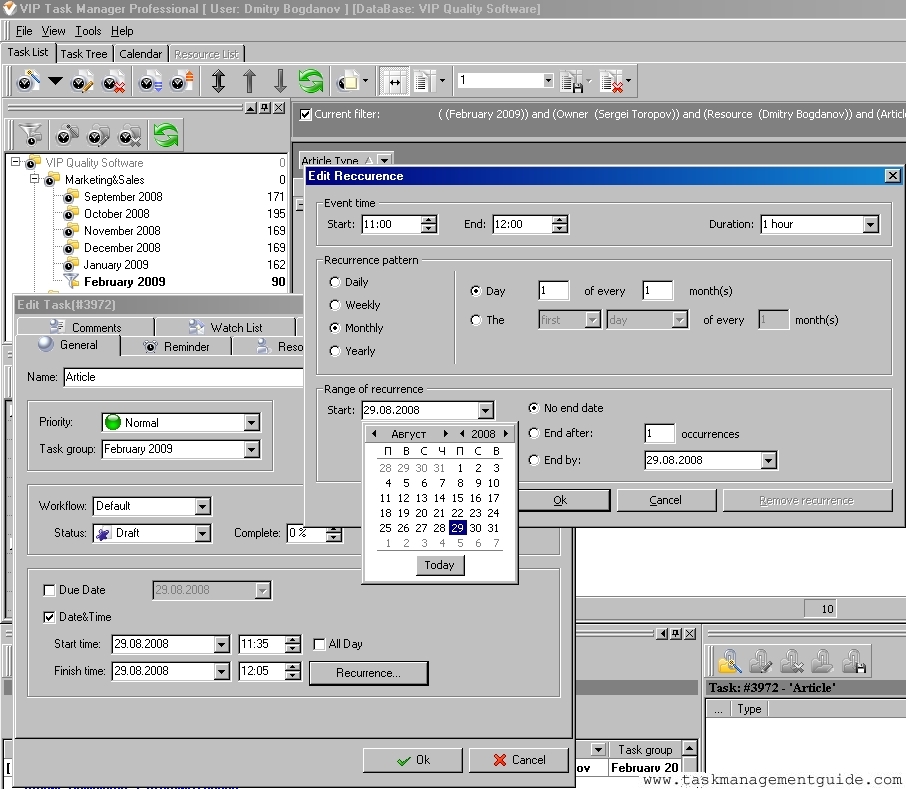Select the Daily recurrence pattern radio button
The height and width of the screenshot is (789, 906).
click(335, 282)
